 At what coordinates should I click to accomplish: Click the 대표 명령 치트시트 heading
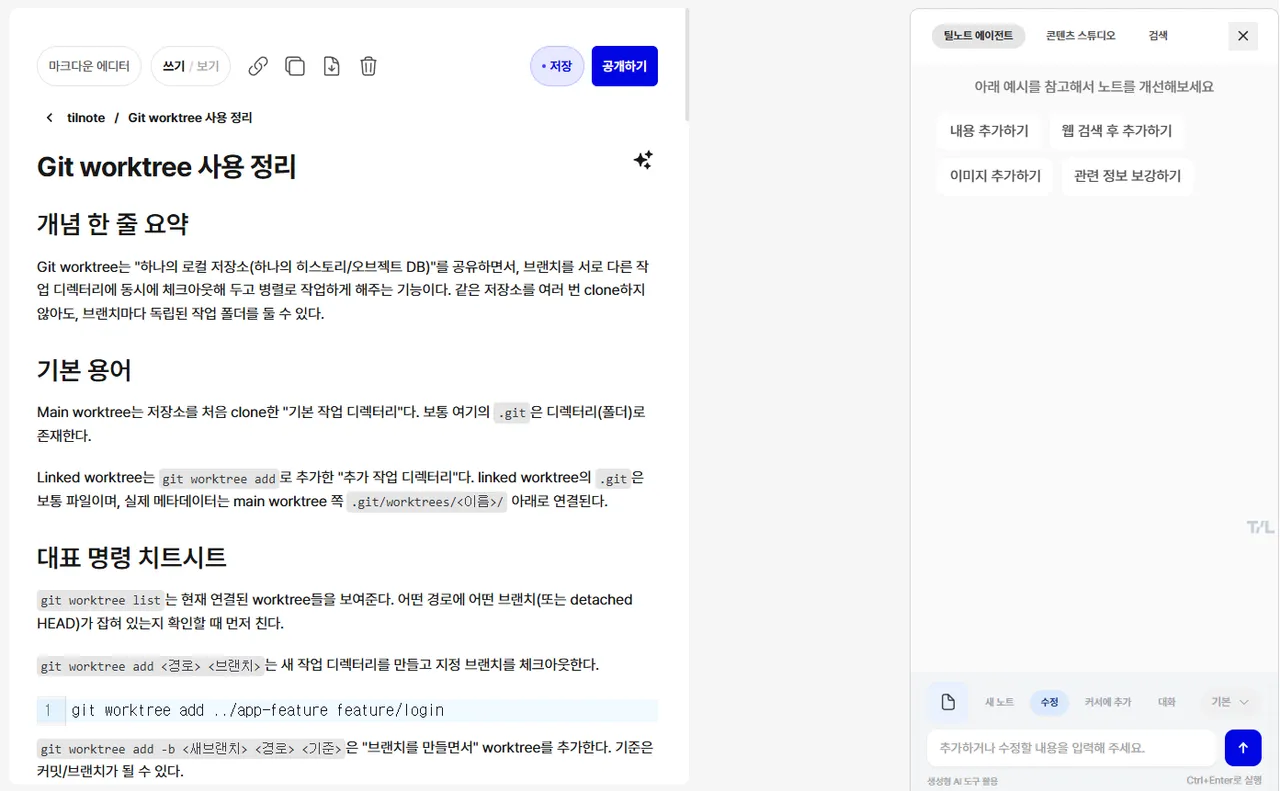pyautogui.click(x=132, y=557)
